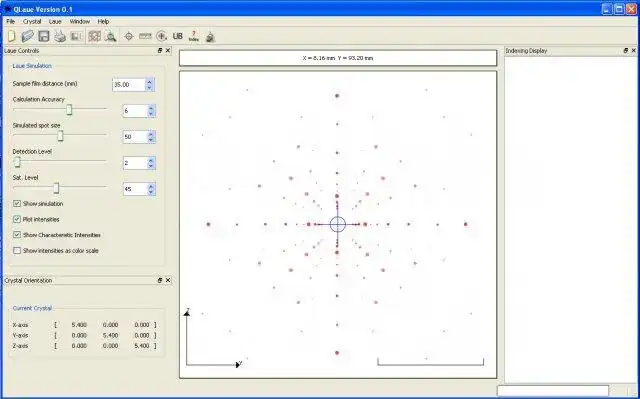Decrease Sat. Level with down arrow

[x=151, y=192]
